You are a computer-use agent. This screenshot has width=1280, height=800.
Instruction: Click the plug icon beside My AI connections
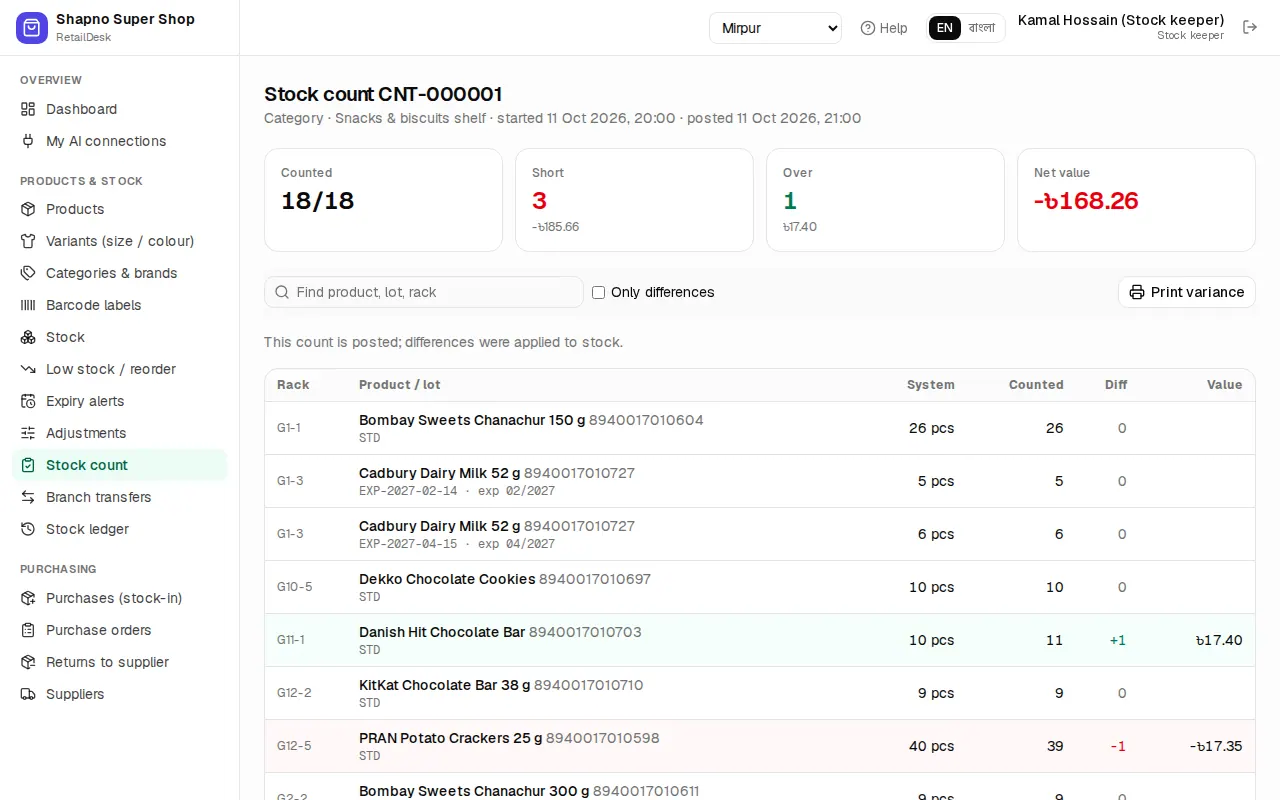point(28,141)
